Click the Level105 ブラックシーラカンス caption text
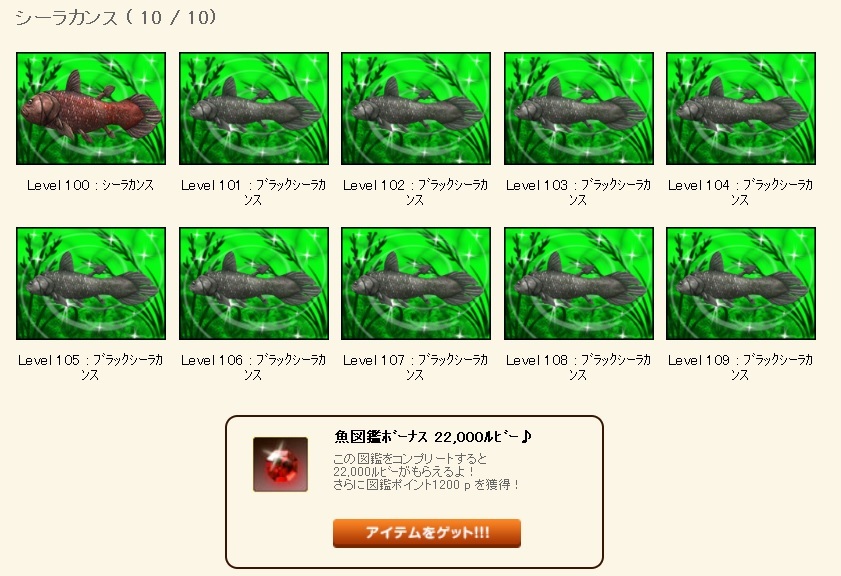 [90, 367]
